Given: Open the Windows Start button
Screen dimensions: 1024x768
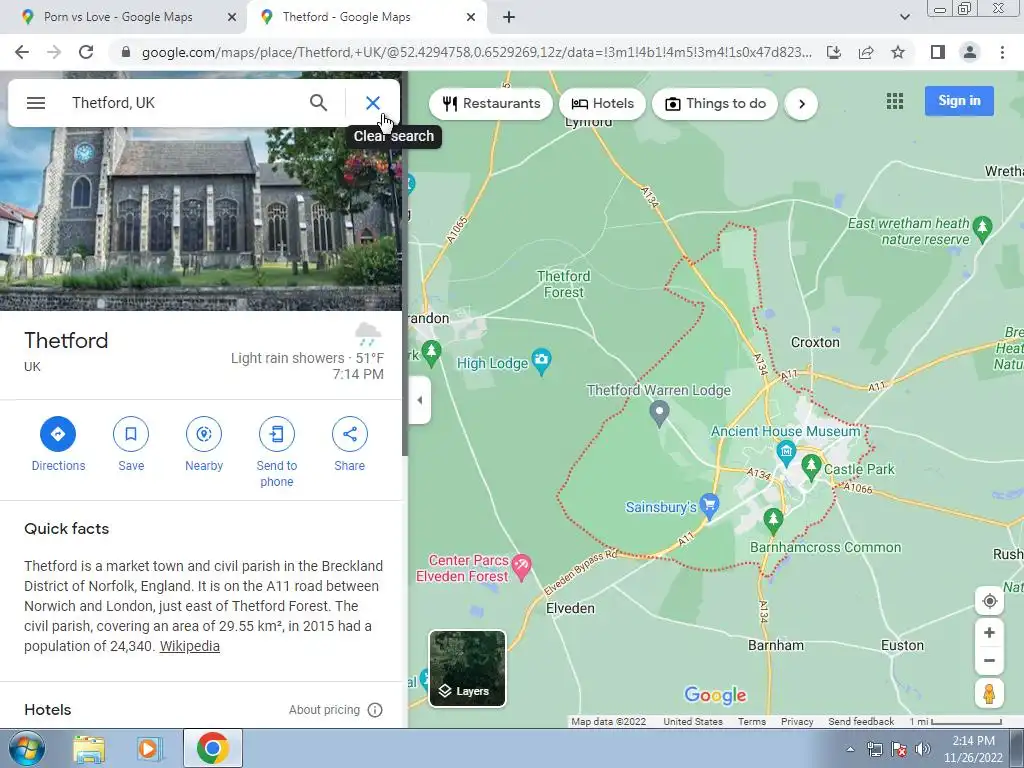Looking at the screenshot, I should pyautogui.click(x=25, y=748).
